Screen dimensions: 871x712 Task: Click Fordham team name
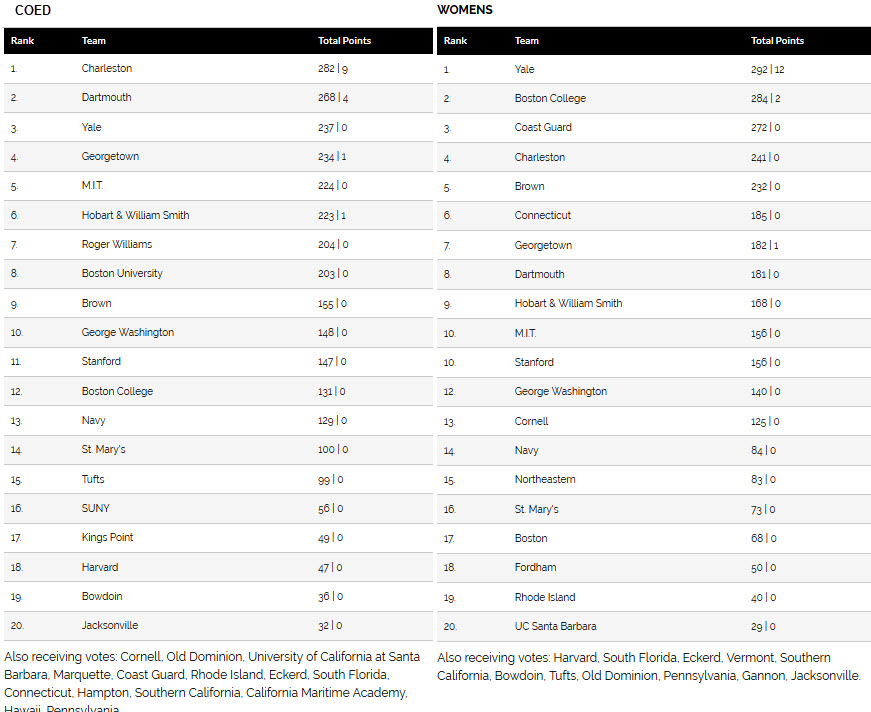point(535,567)
